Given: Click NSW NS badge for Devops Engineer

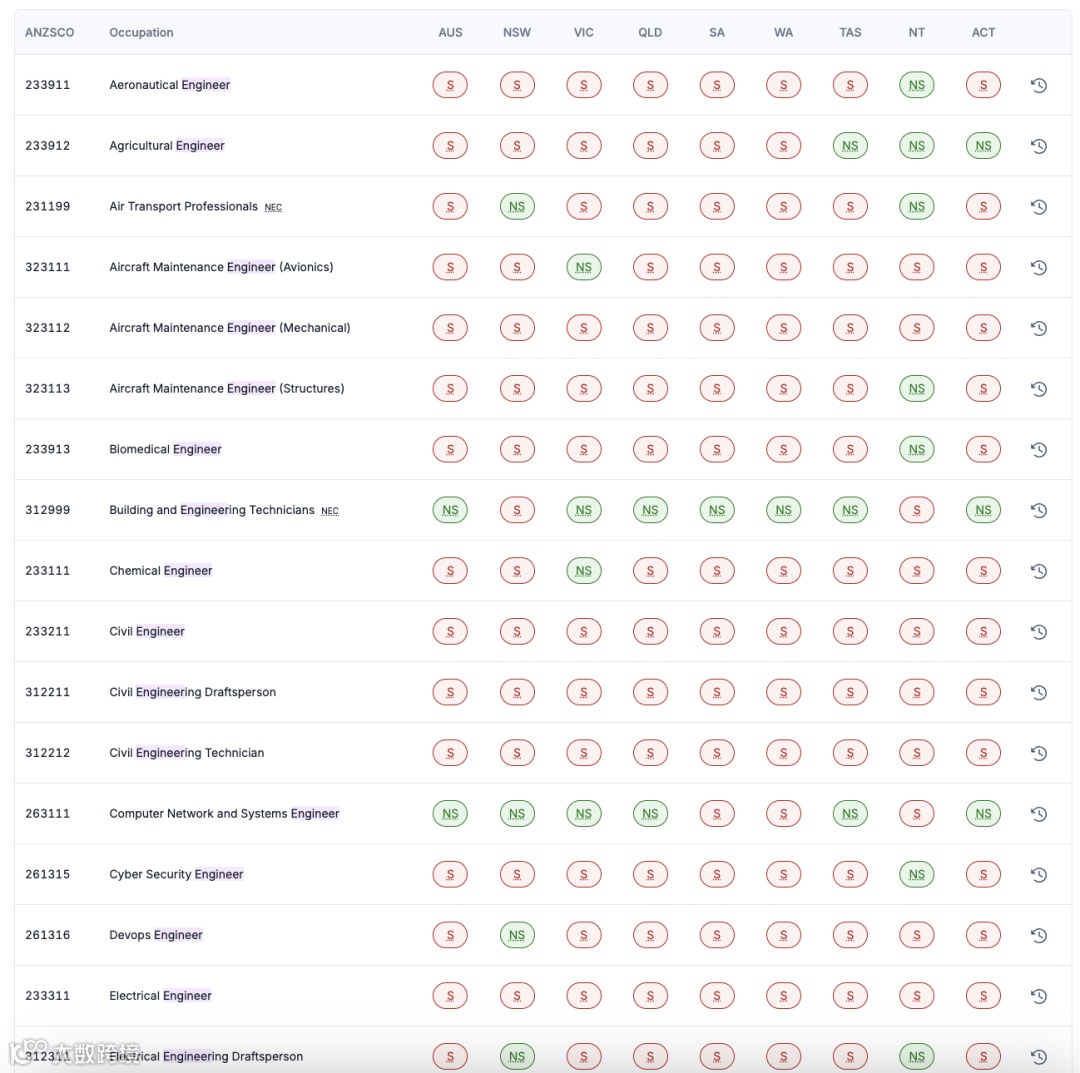Looking at the screenshot, I should pos(517,935).
